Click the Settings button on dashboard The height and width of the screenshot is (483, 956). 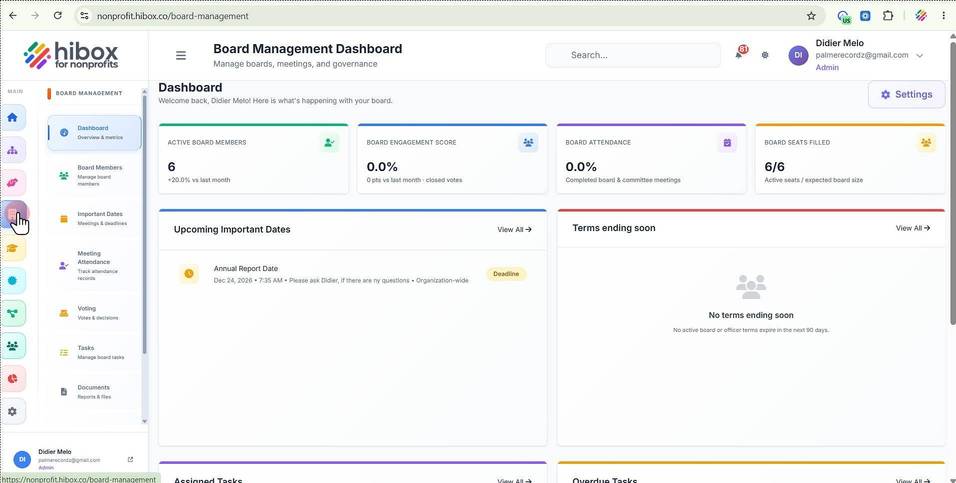(906, 95)
